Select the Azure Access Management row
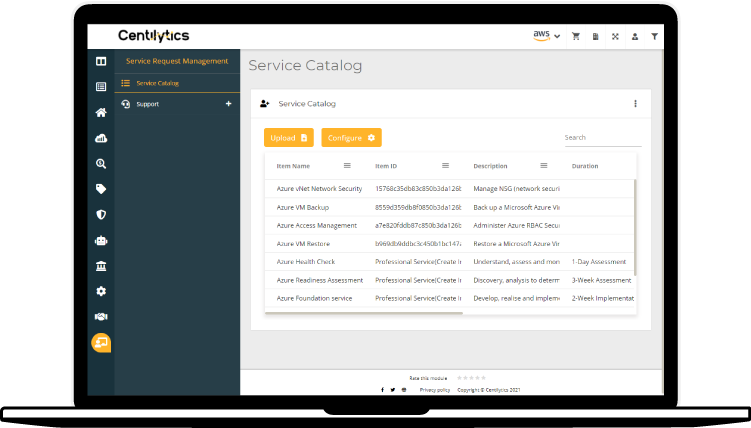 coord(450,225)
